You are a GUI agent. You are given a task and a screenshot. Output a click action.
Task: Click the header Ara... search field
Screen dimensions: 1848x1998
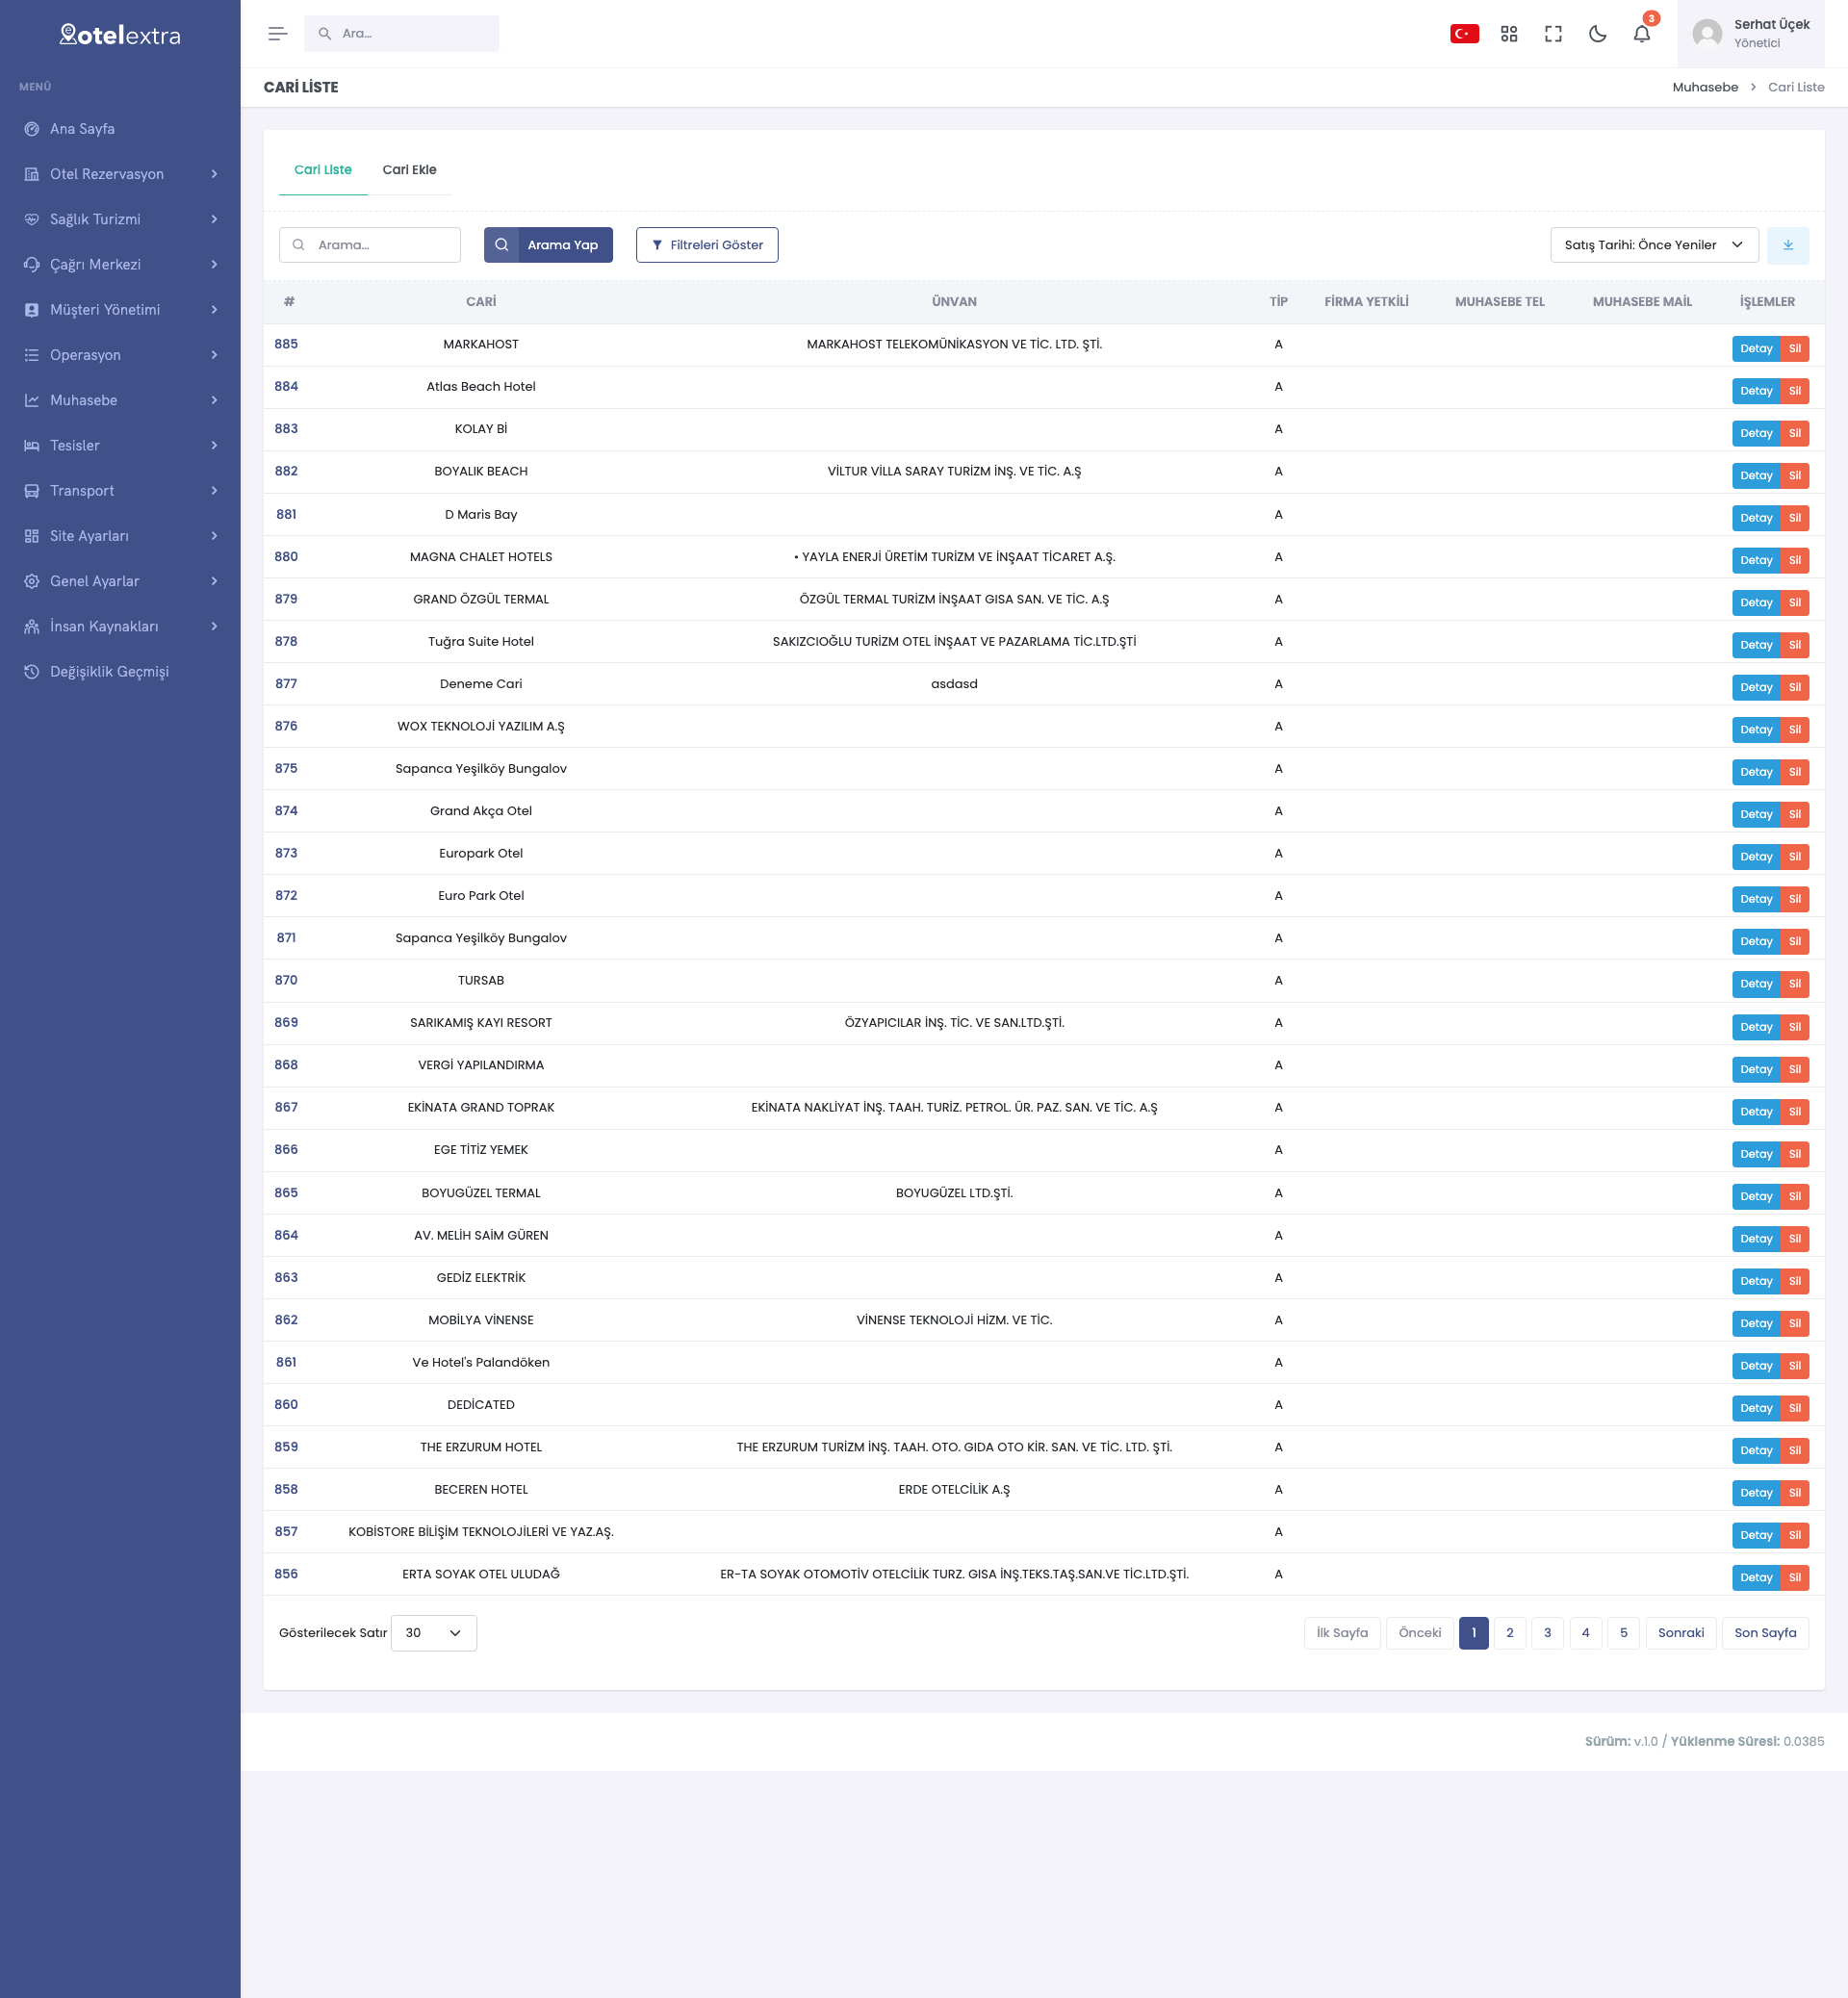(x=401, y=34)
